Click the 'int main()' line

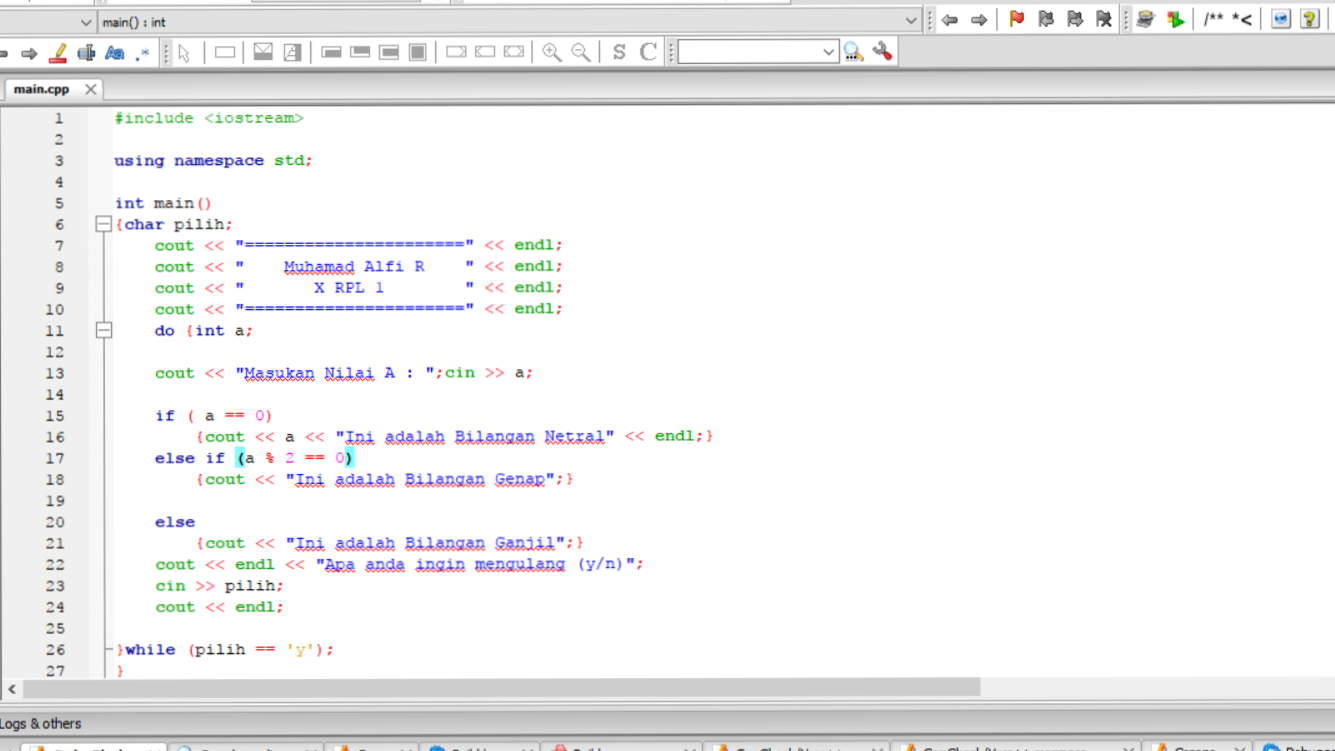tap(163, 203)
